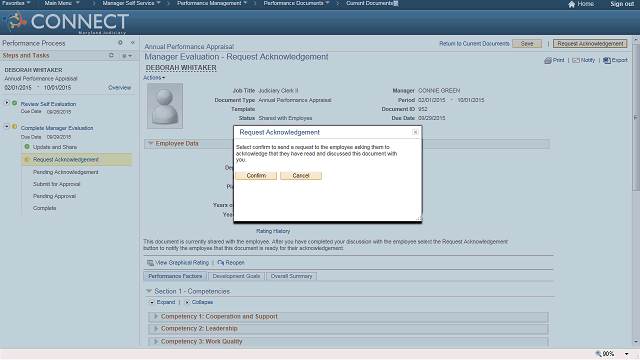The height and width of the screenshot is (360, 640).
Task: Open the Overview link
Action: (x=120, y=88)
